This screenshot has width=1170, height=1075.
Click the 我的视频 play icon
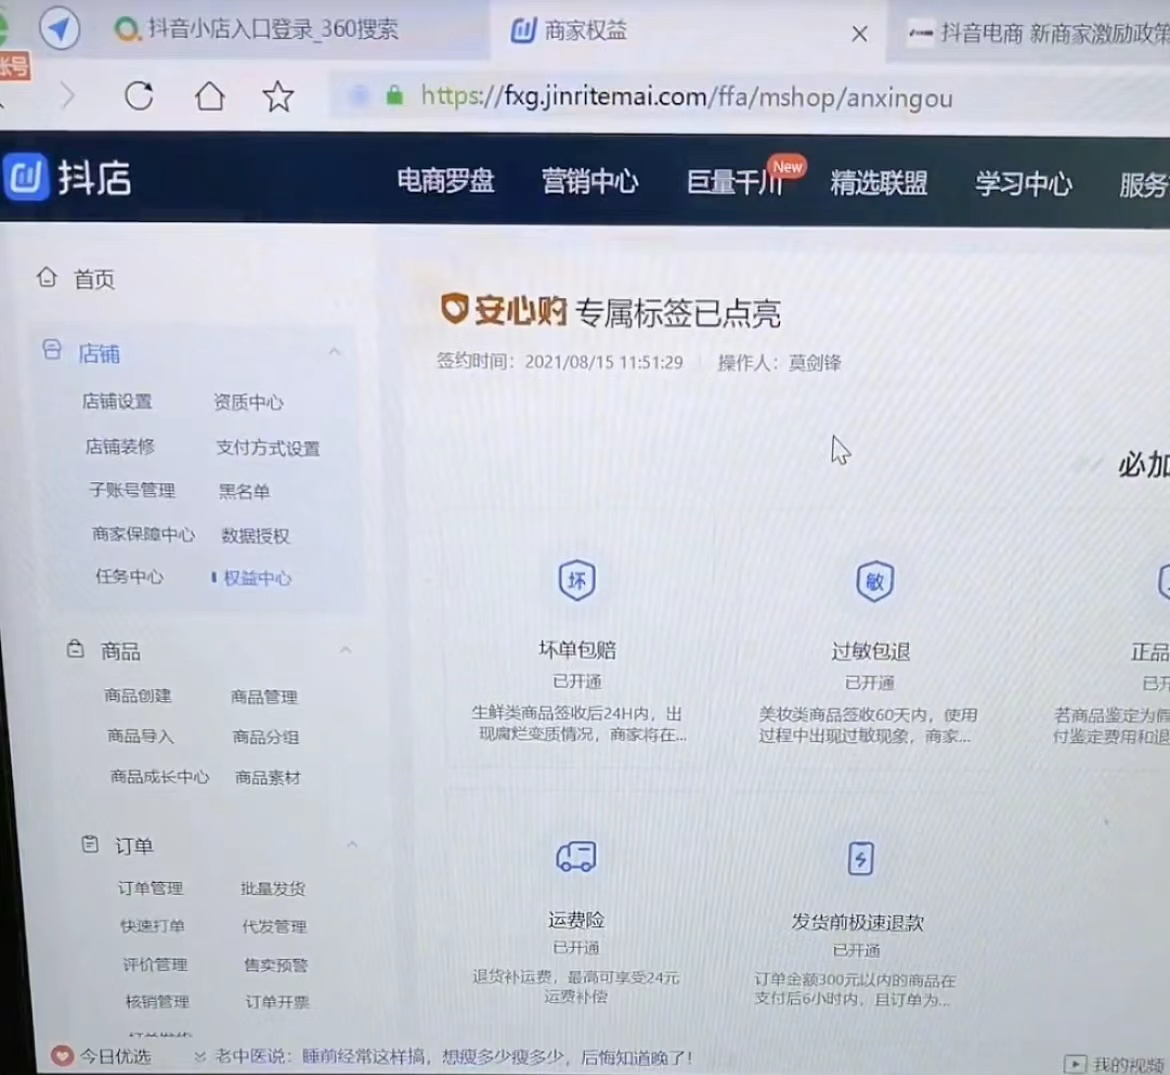point(1074,1064)
